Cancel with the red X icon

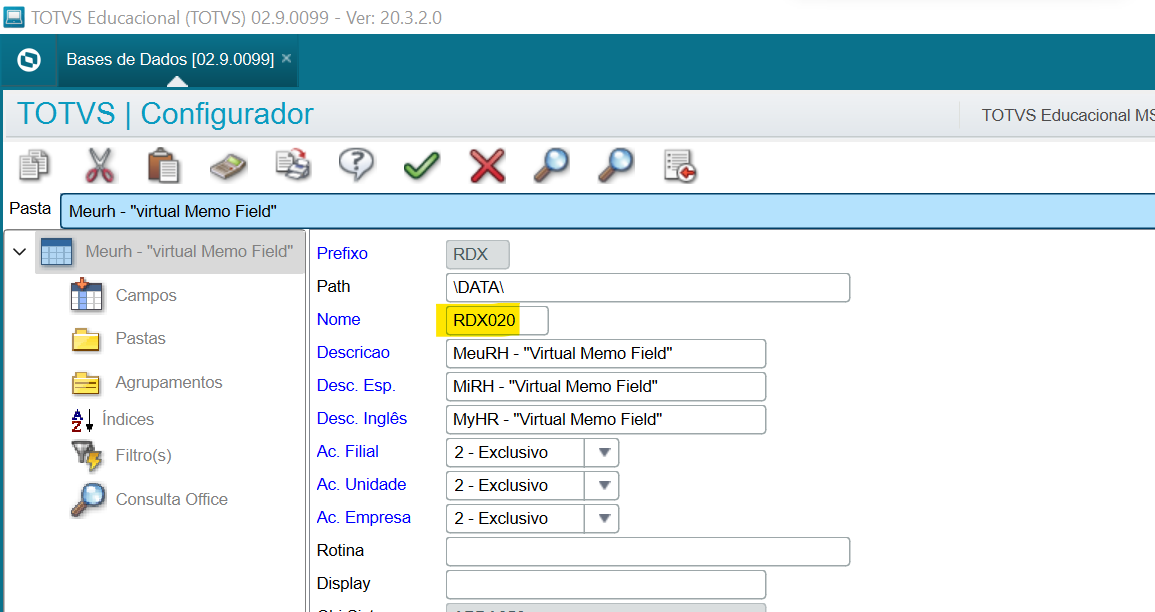pyautogui.click(x=487, y=166)
